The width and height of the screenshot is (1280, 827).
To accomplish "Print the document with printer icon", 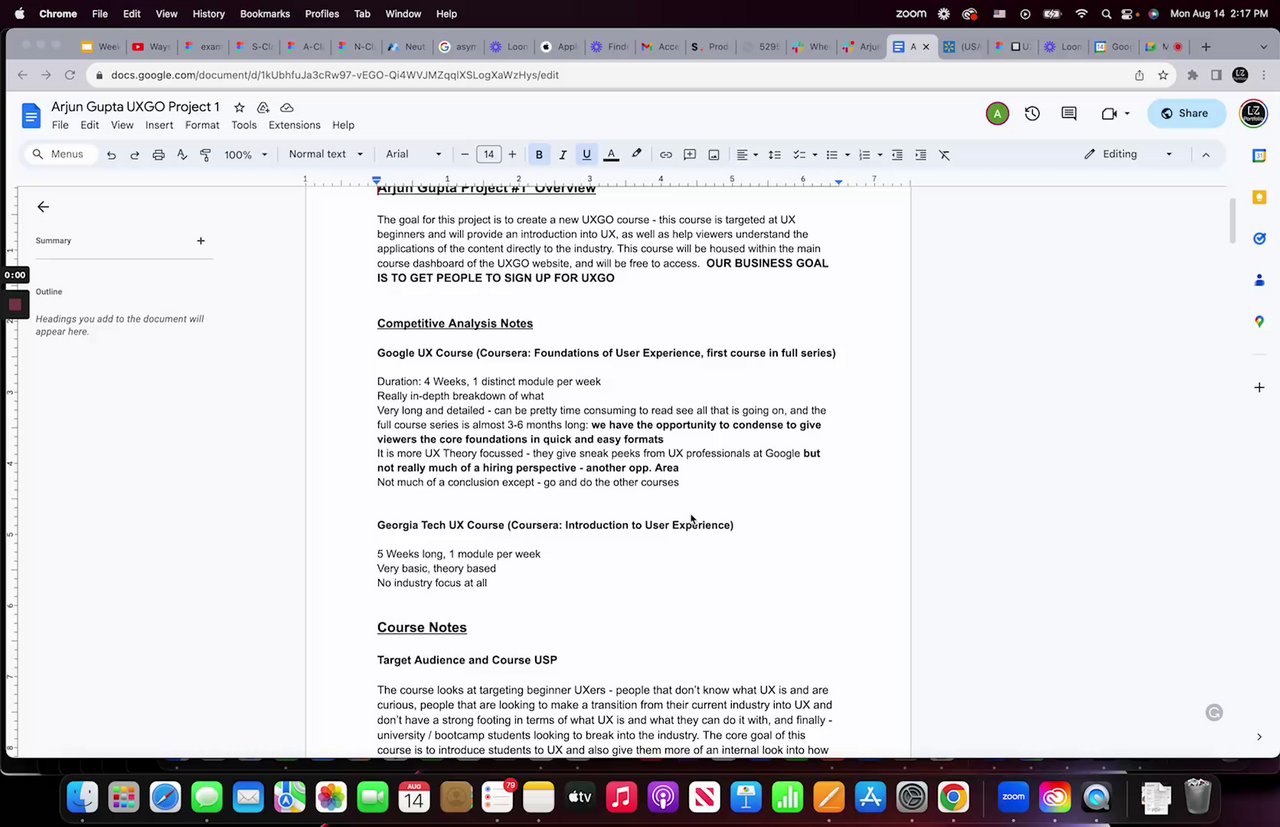I will point(158,155).
